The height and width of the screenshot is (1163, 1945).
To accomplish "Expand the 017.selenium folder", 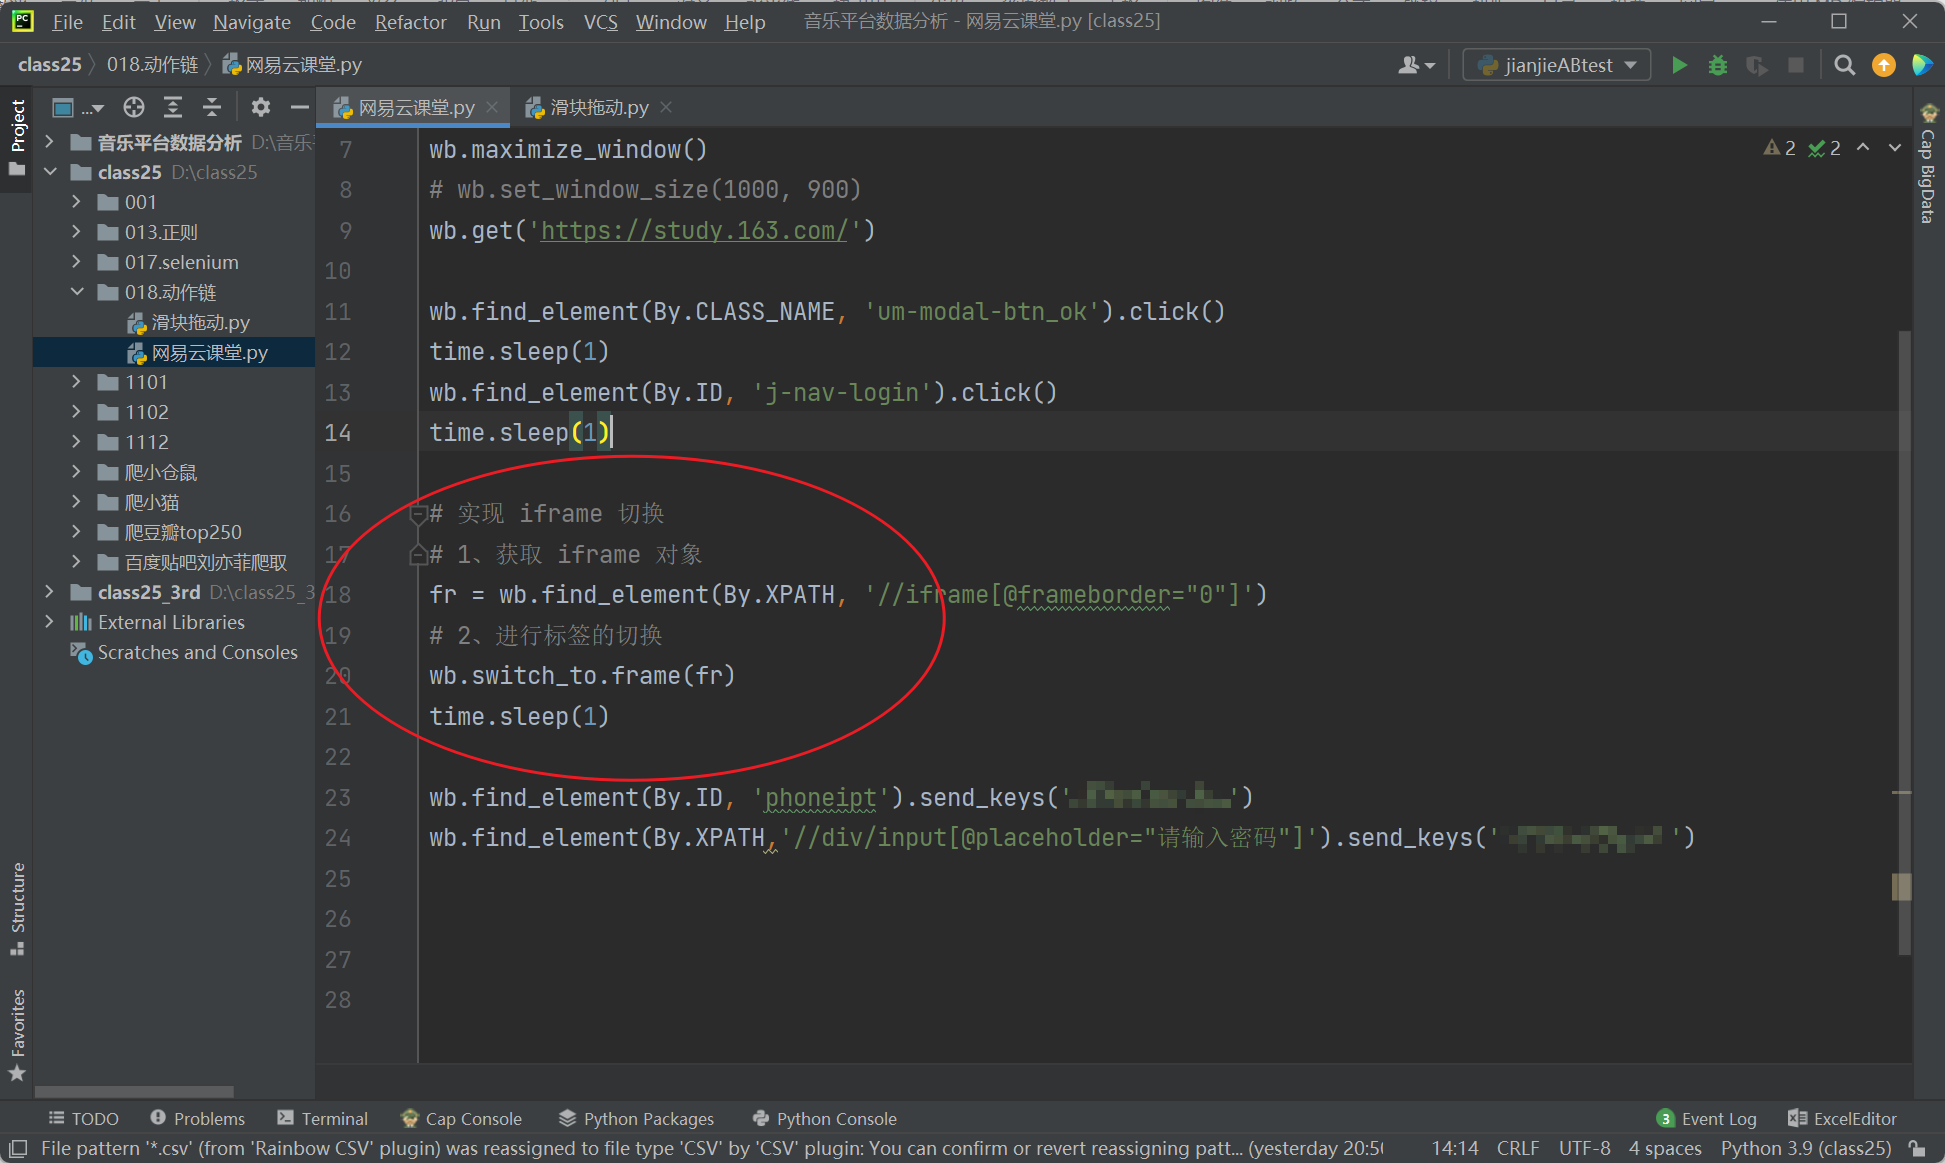I will (77, 262).
